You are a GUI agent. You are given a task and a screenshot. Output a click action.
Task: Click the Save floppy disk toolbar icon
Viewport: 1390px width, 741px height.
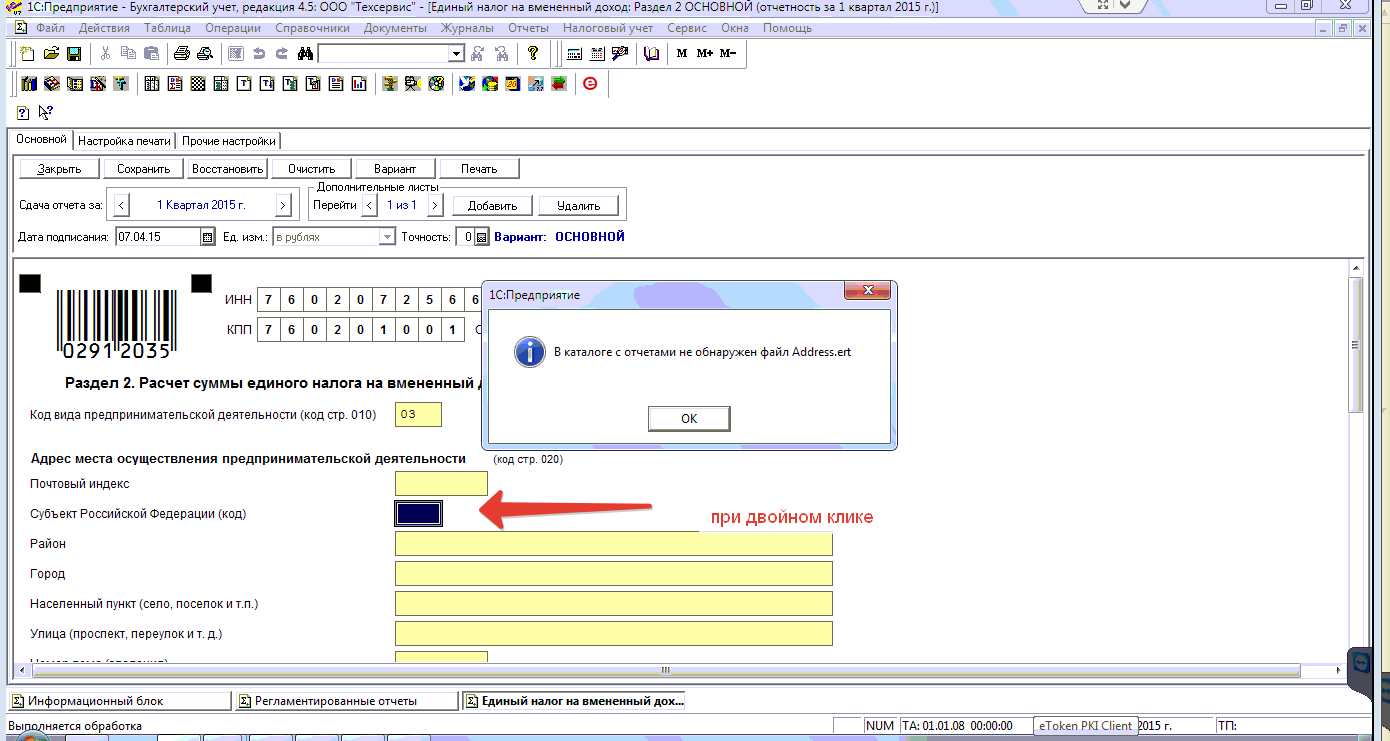point(73,53)
